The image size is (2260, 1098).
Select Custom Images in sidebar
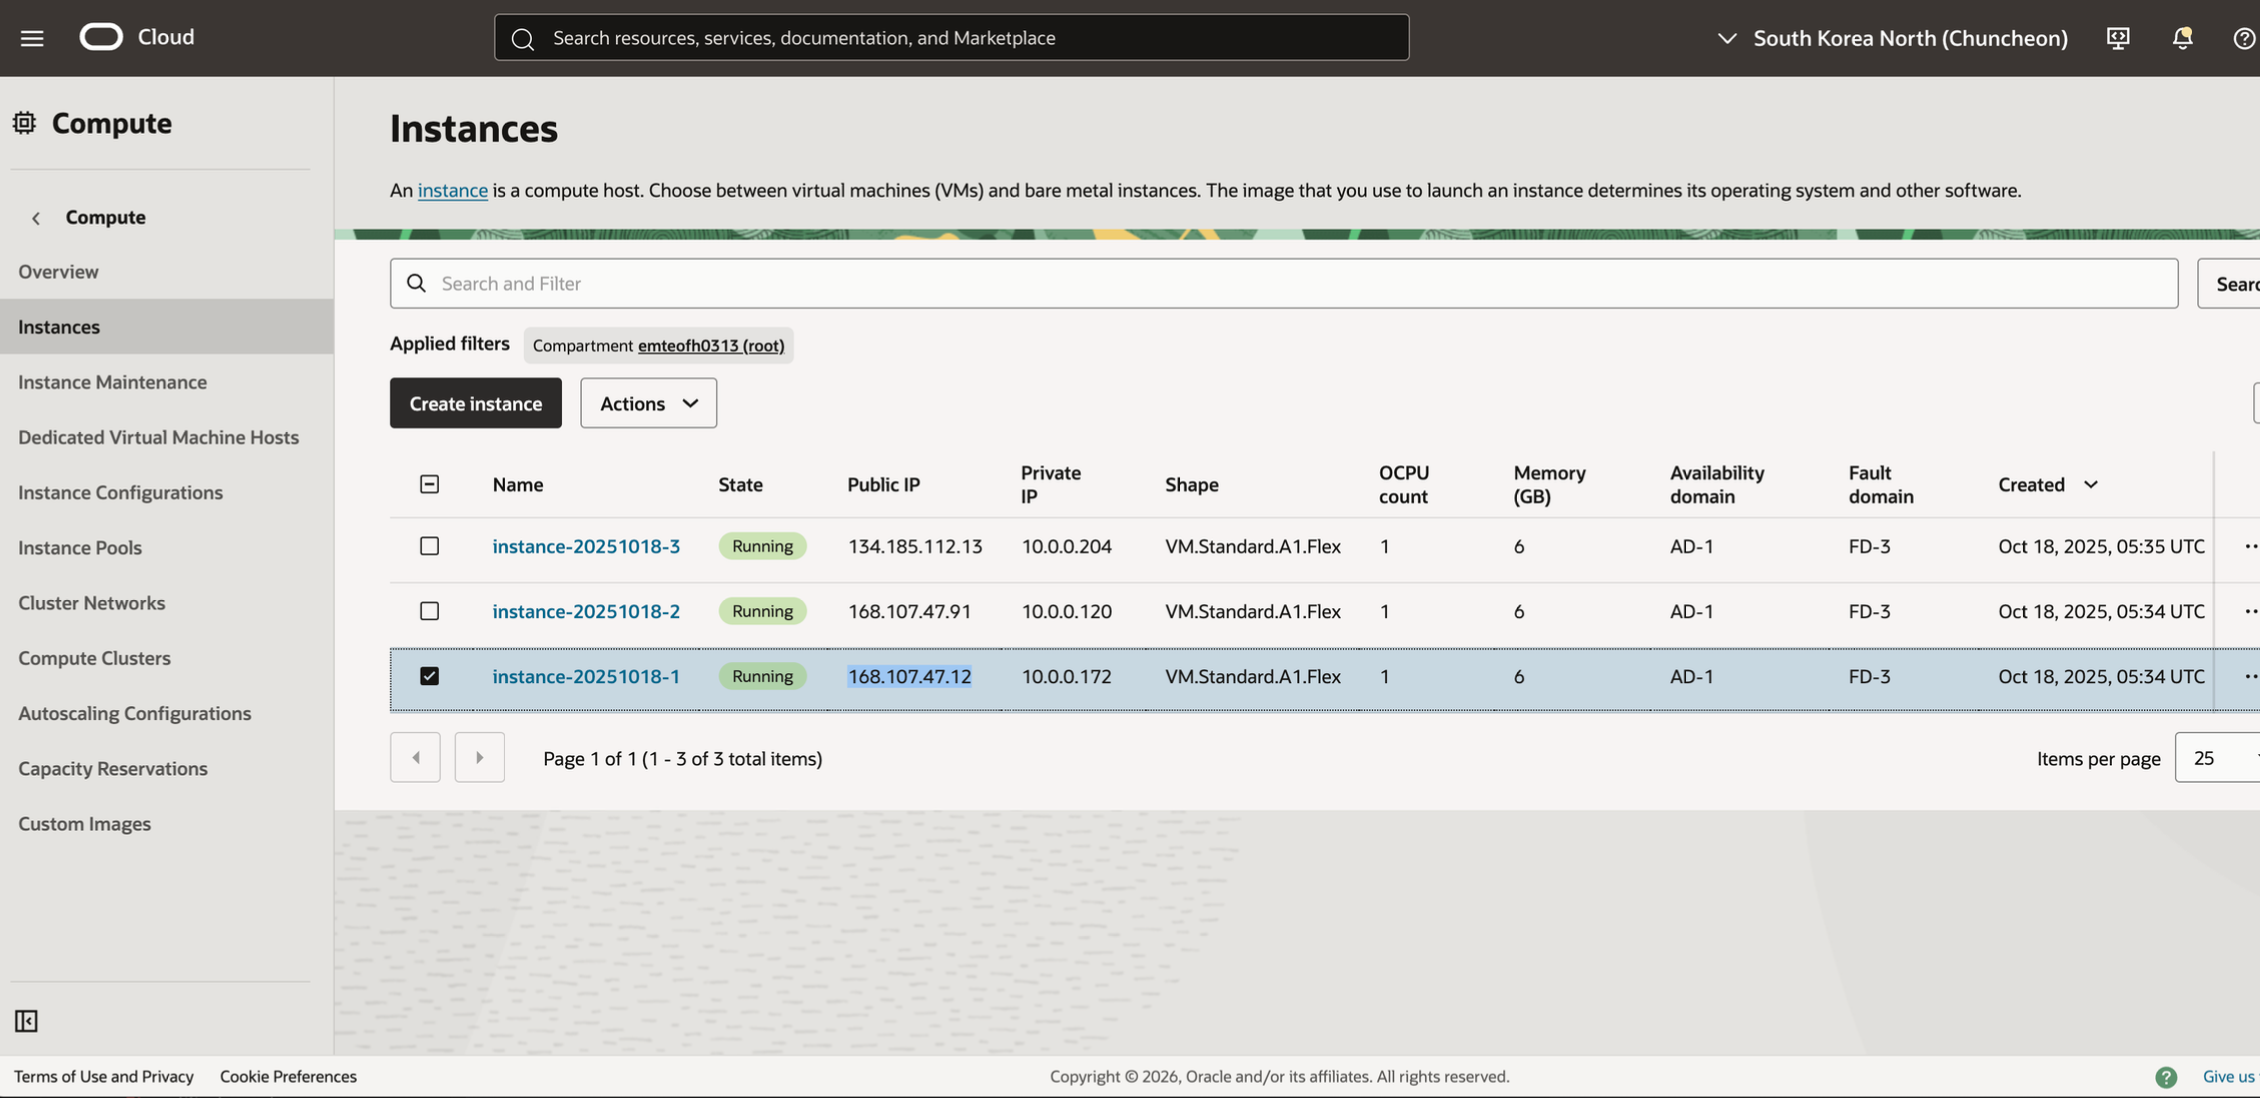[84, 824]
